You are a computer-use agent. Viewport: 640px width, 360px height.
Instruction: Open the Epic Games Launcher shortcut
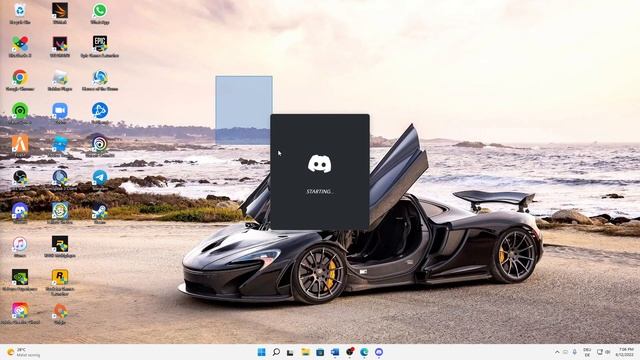click(x=100, y=46)
